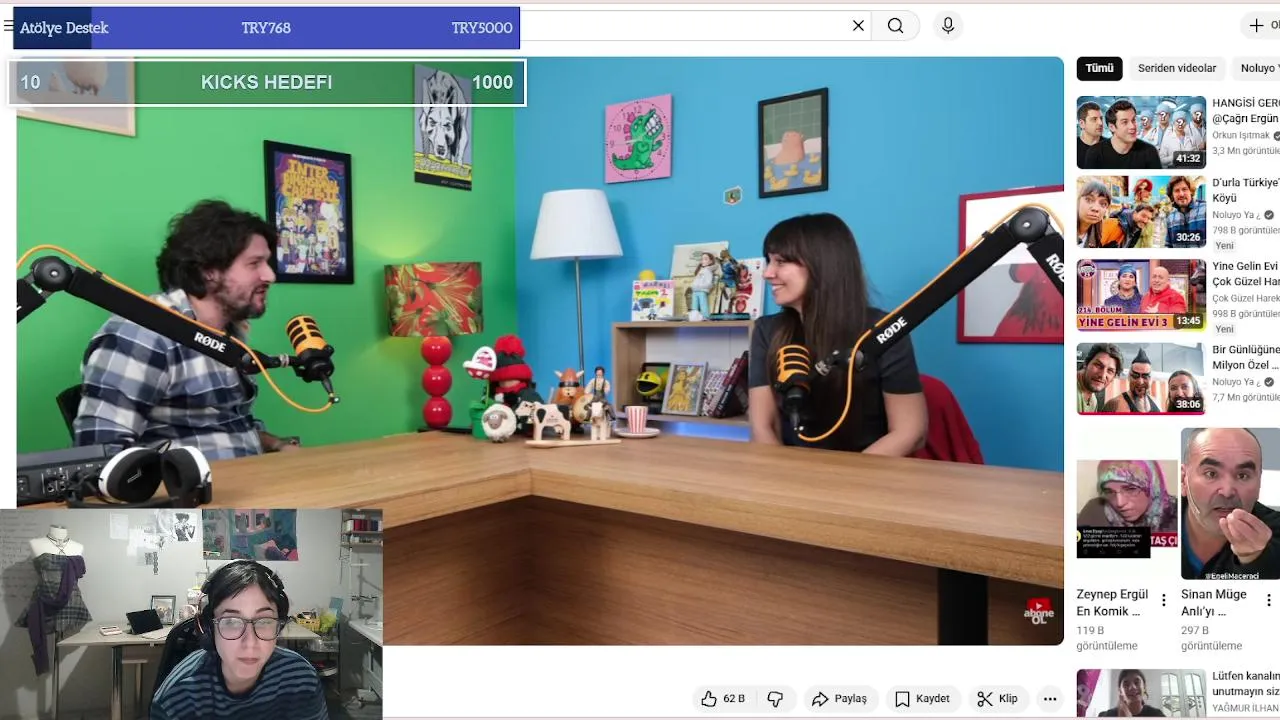
Task: Open the Create plus button
Action: pyautogui.click(x=1260, y=26)
